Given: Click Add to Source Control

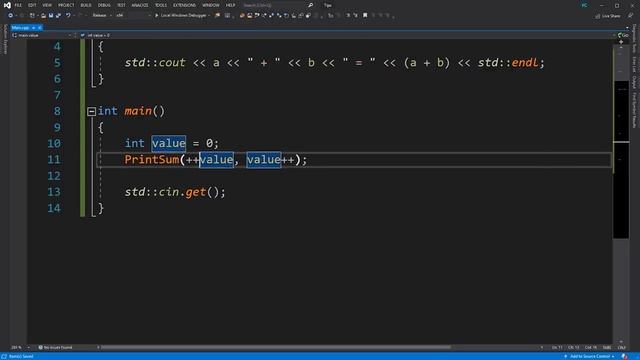Looking at the screenshot, I should click(589, 356).
